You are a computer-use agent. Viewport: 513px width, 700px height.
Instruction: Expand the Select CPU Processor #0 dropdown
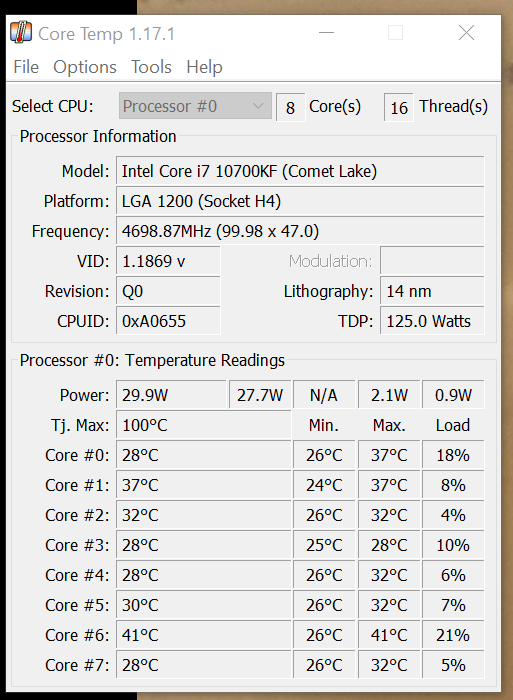pos(195,106)
